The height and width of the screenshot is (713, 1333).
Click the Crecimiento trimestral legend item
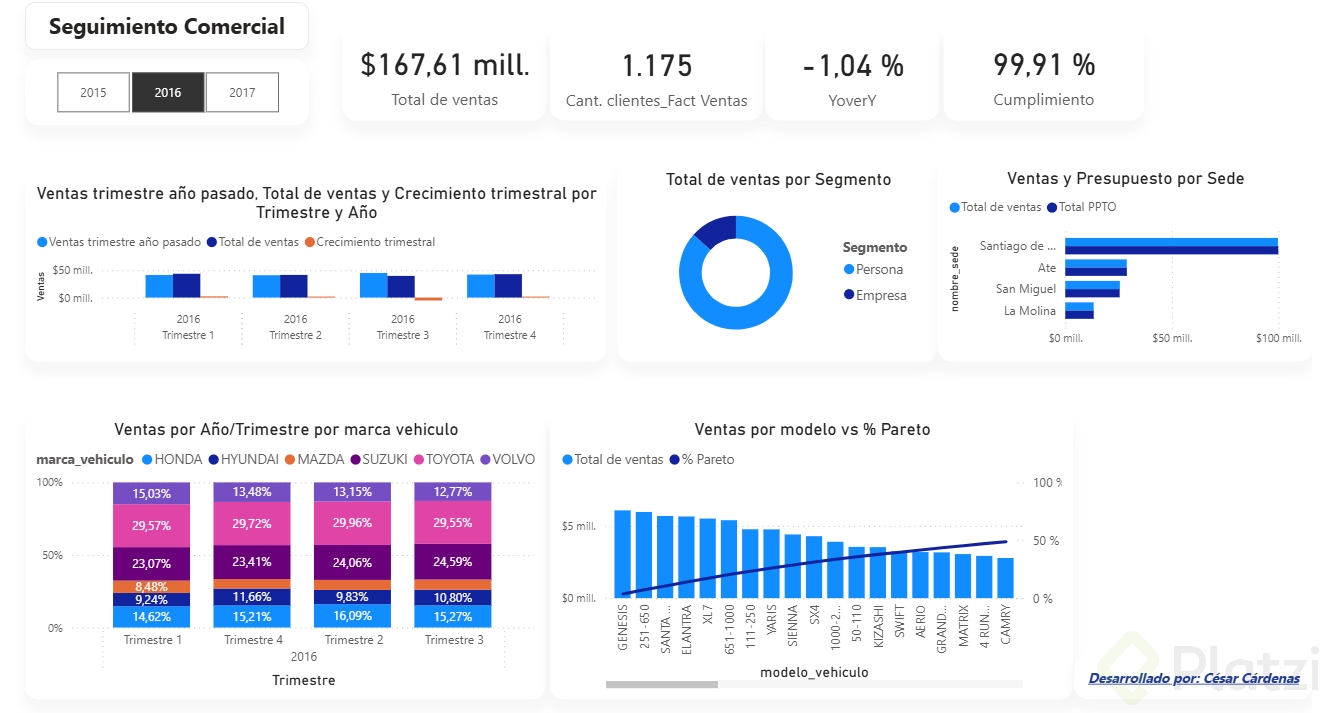(370, 242)
